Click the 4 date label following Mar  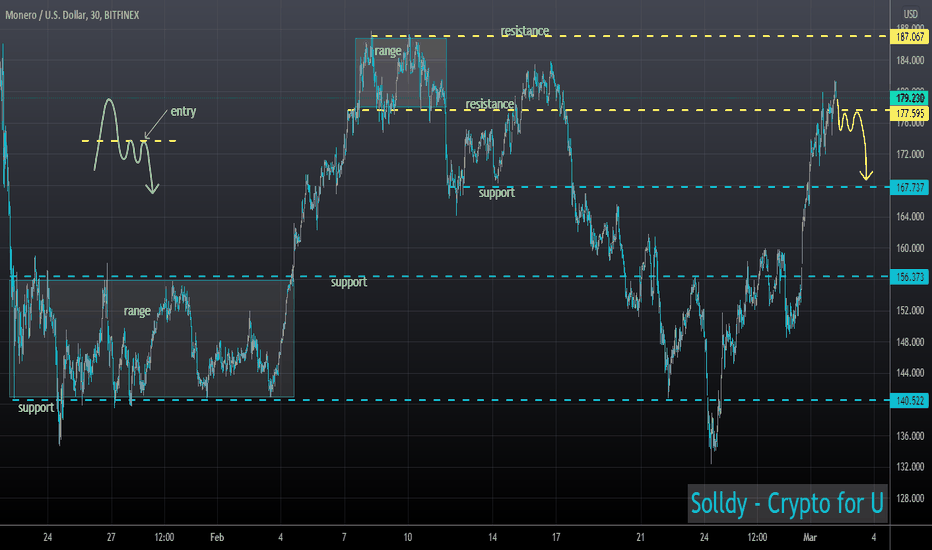[873, 538]
